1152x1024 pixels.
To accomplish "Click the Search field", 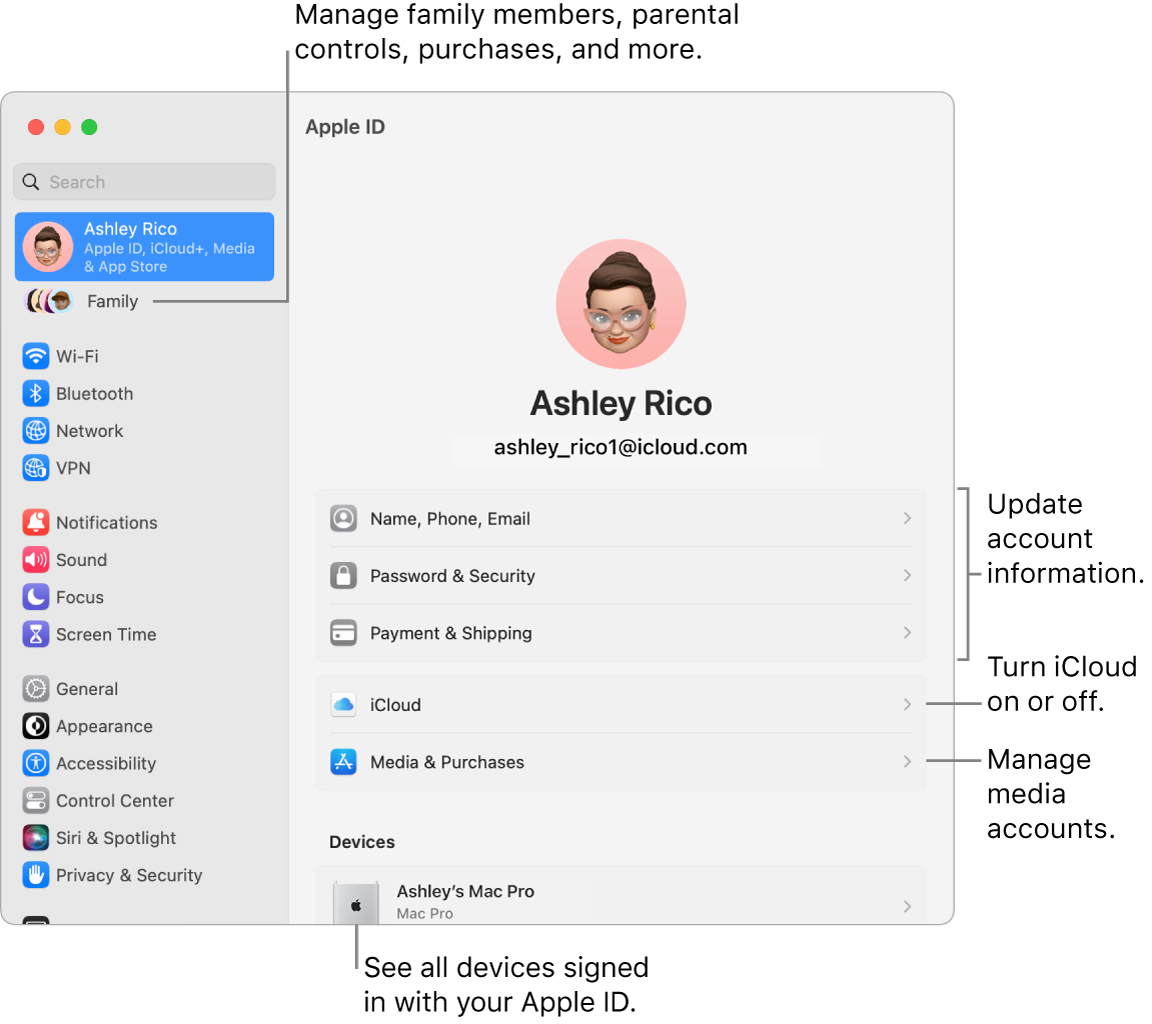I will tap(143, 181).
